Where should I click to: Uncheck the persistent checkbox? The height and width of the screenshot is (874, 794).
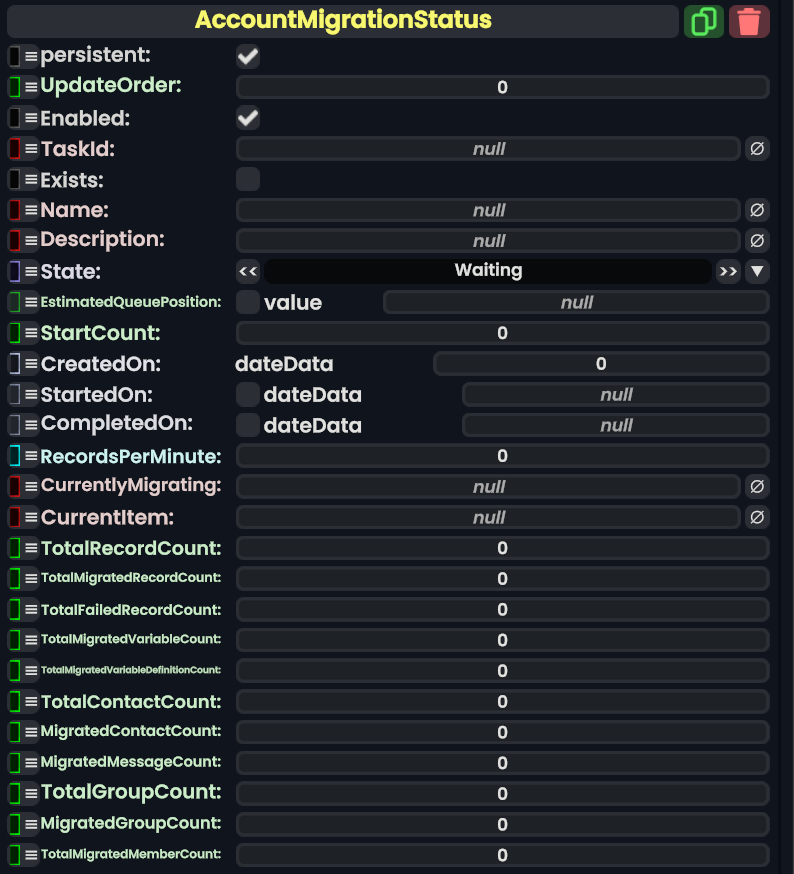coord(248,57)
